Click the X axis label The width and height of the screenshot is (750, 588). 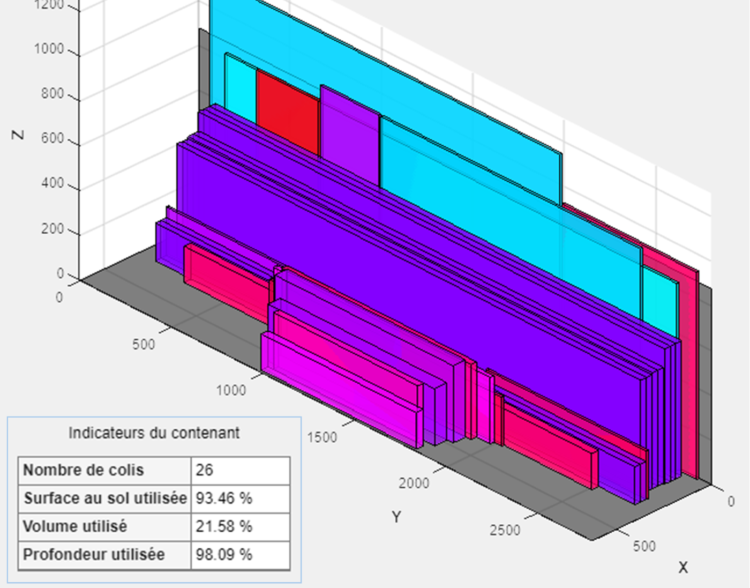coord(683,567)
